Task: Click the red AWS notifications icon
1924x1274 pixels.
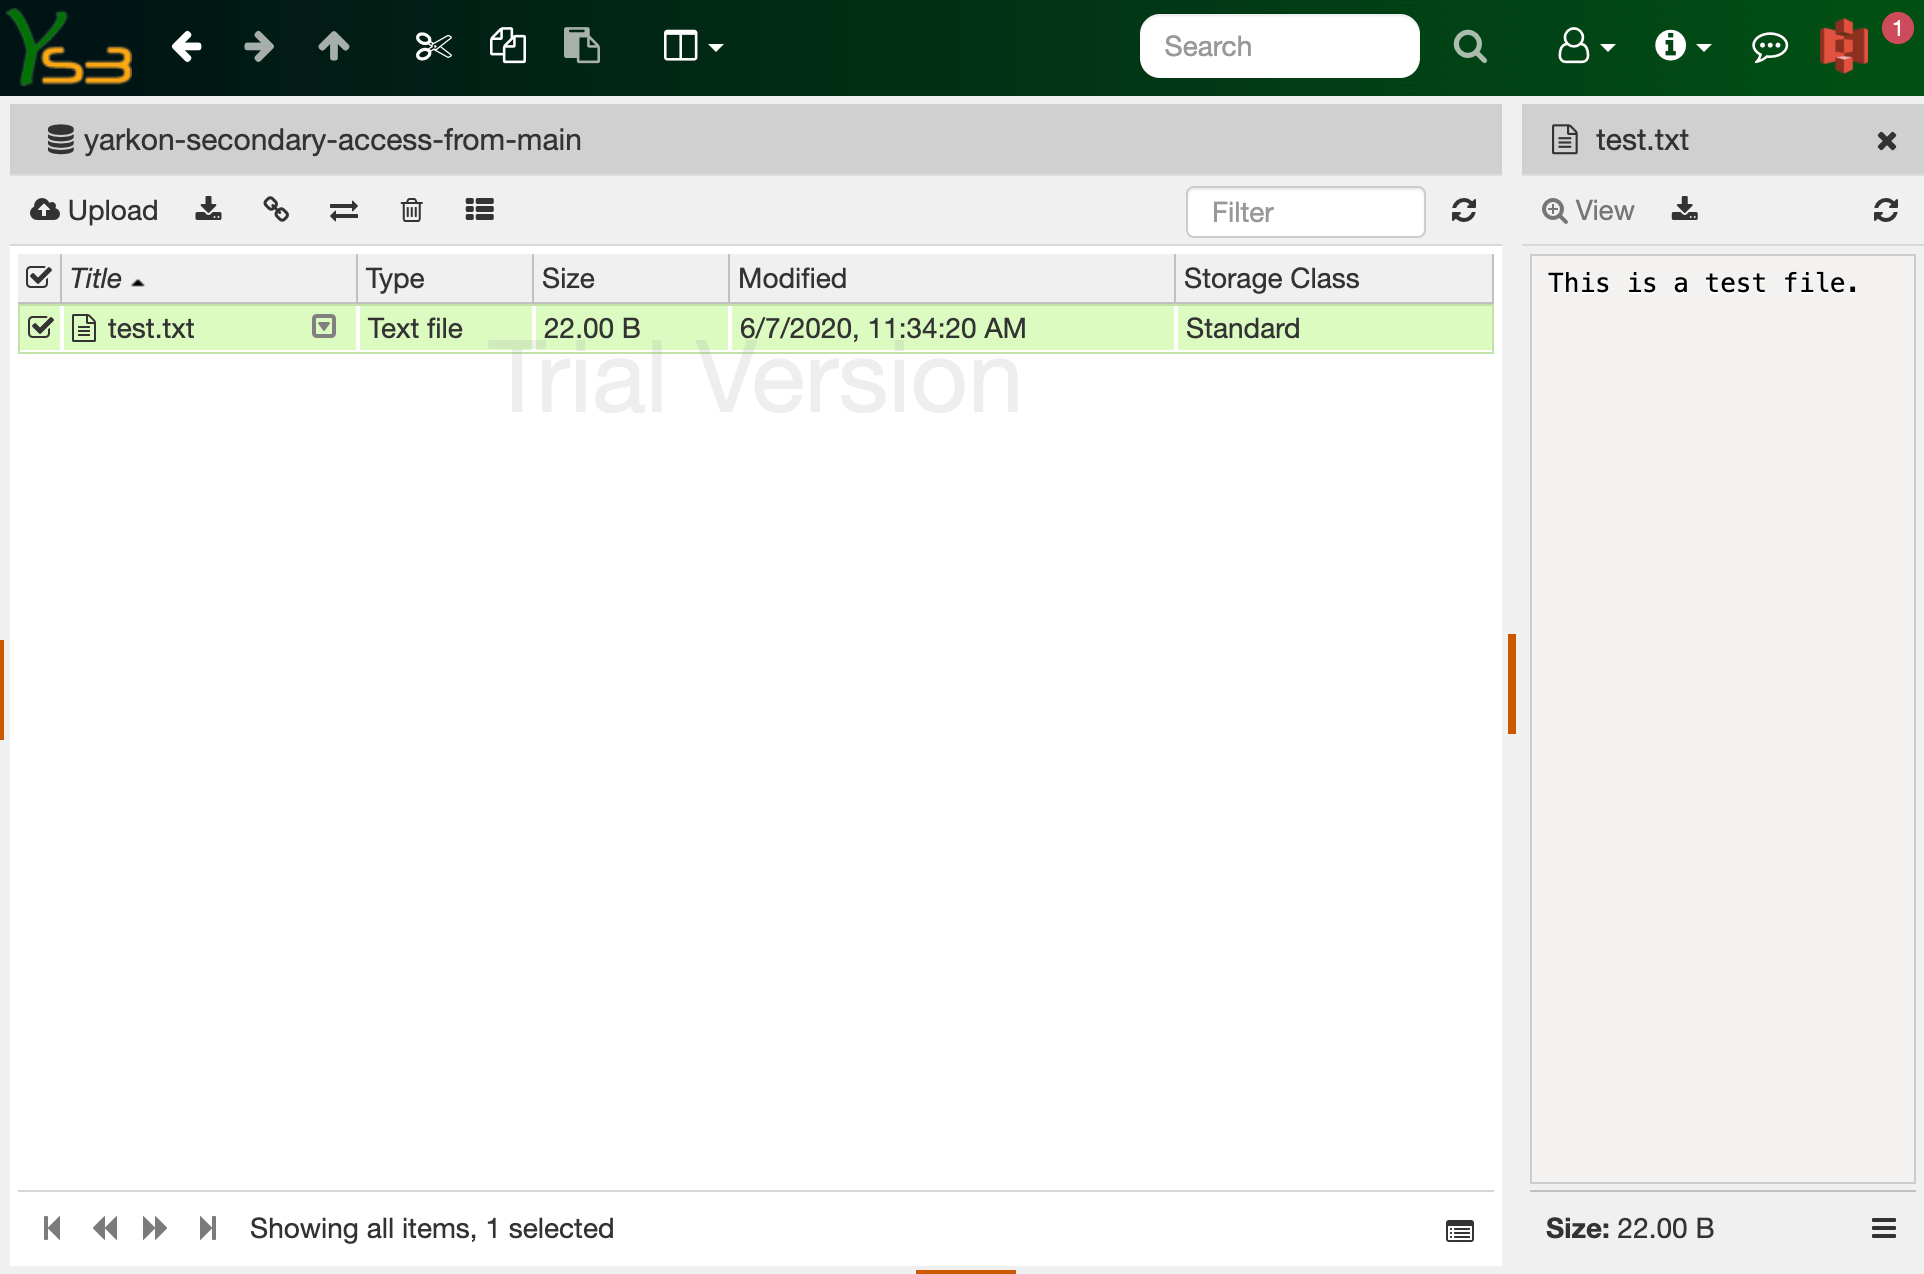Action: (1844, 46)
